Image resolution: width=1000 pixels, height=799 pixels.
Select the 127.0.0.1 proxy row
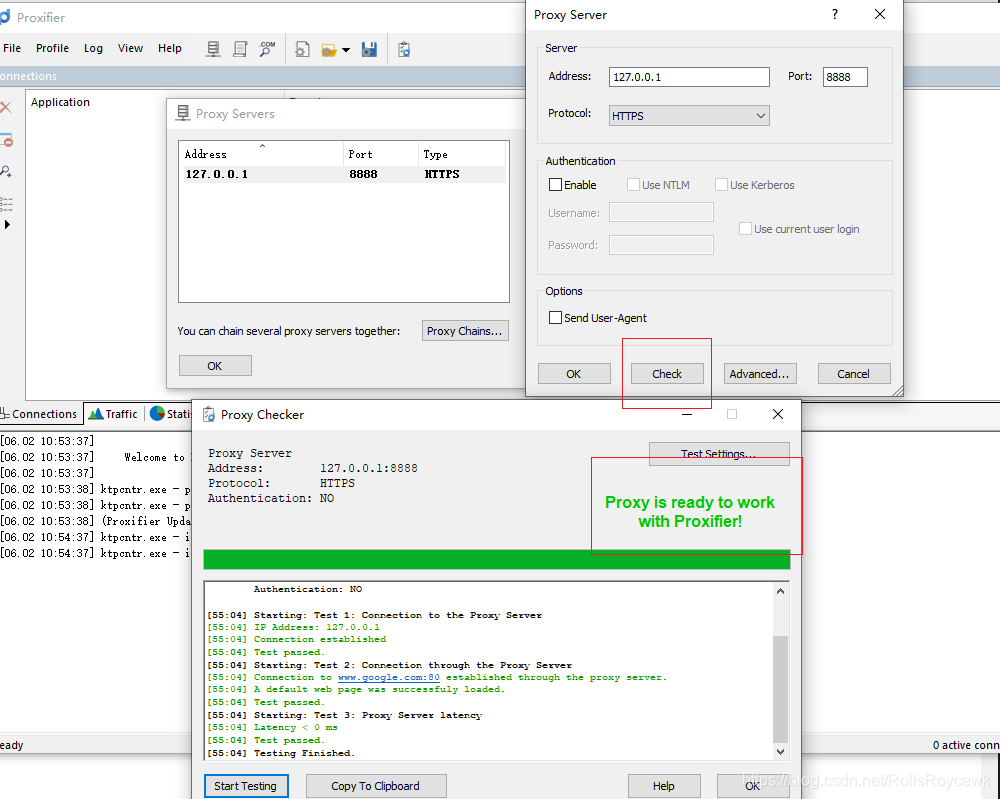[x=344, y=174]
